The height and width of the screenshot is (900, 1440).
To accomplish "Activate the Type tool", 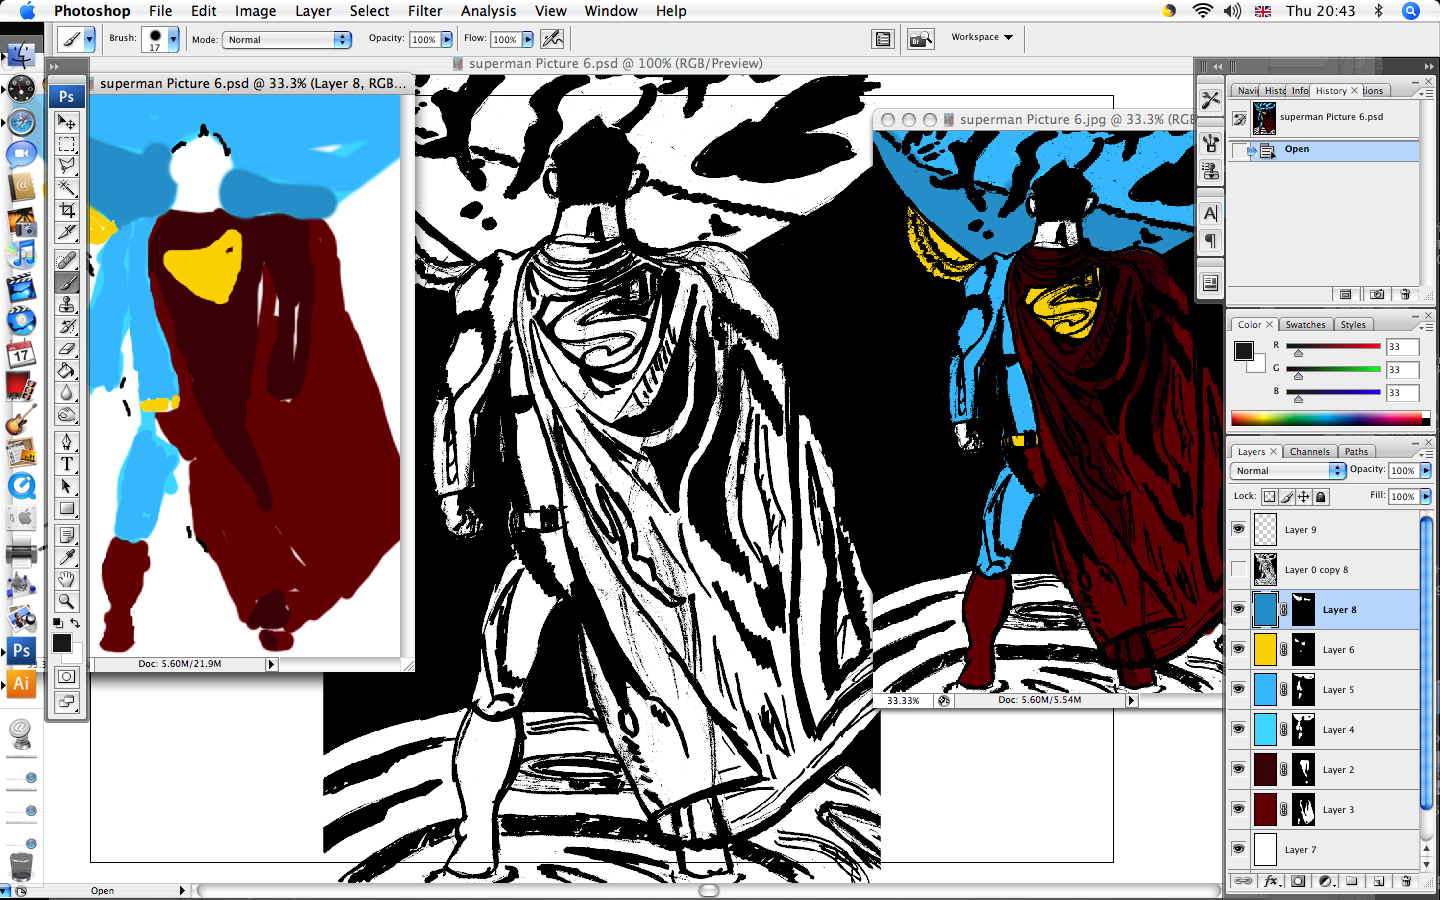I will tap(67, 464).
